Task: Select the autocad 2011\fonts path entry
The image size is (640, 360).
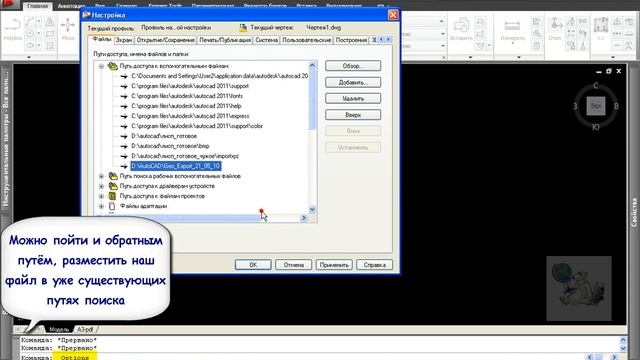Action: pos(187,96)
